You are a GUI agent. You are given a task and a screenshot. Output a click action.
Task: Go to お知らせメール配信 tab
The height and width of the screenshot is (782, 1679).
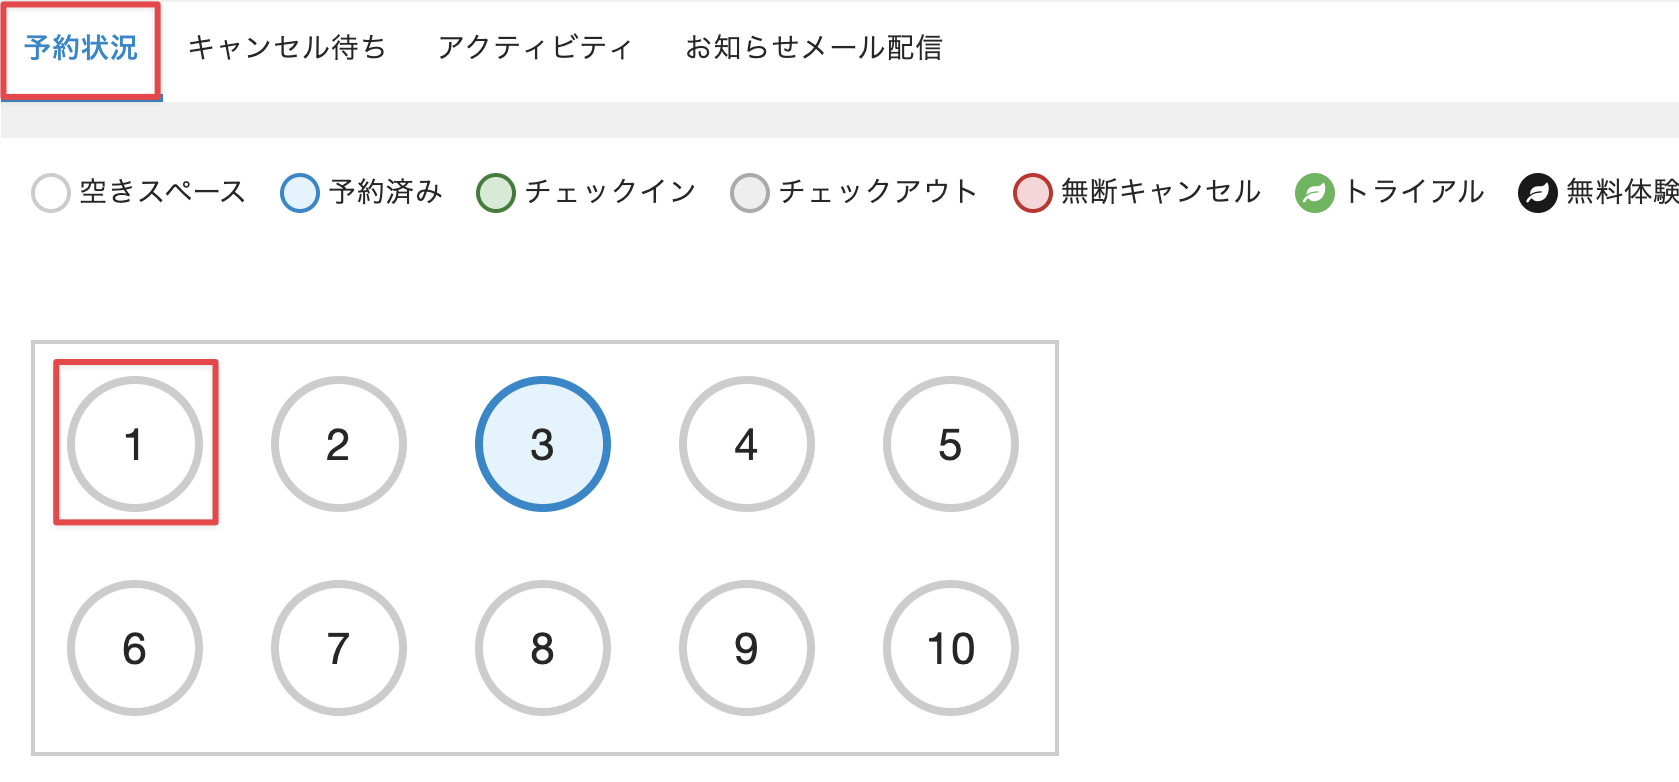point(813,48)
